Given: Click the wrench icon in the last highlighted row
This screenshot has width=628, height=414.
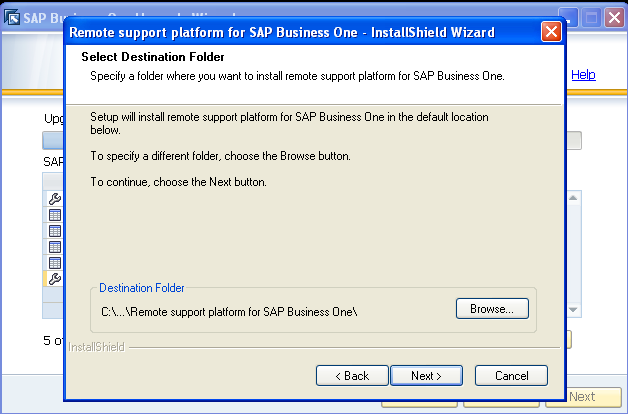Looking at the screenshot, I should point(55,279).
